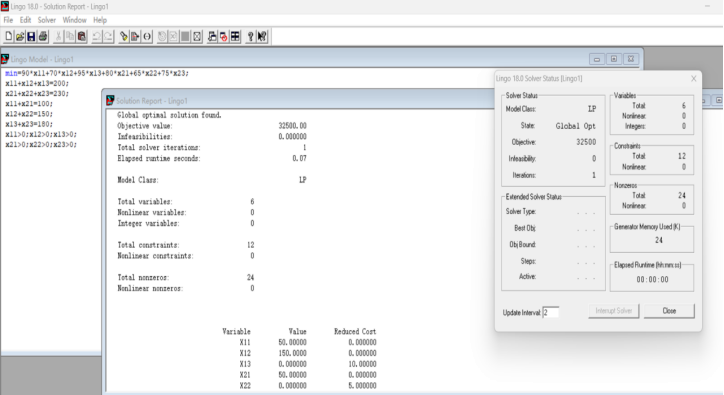
Task: Click the Send To Back window icon
Action: (212, 36)
